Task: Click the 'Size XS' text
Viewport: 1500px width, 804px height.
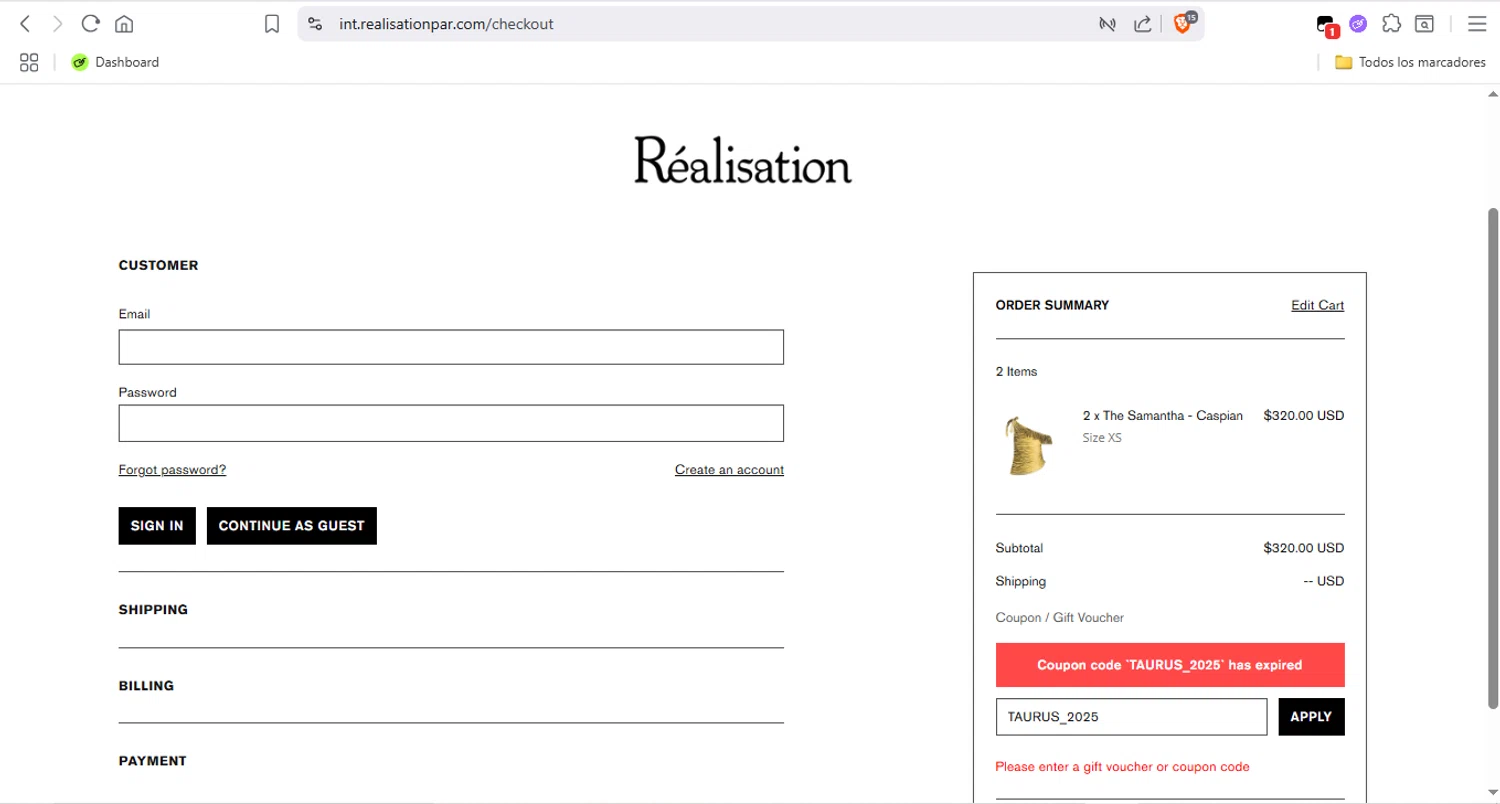Action: pyautogui.click(x=1102, y=438)
